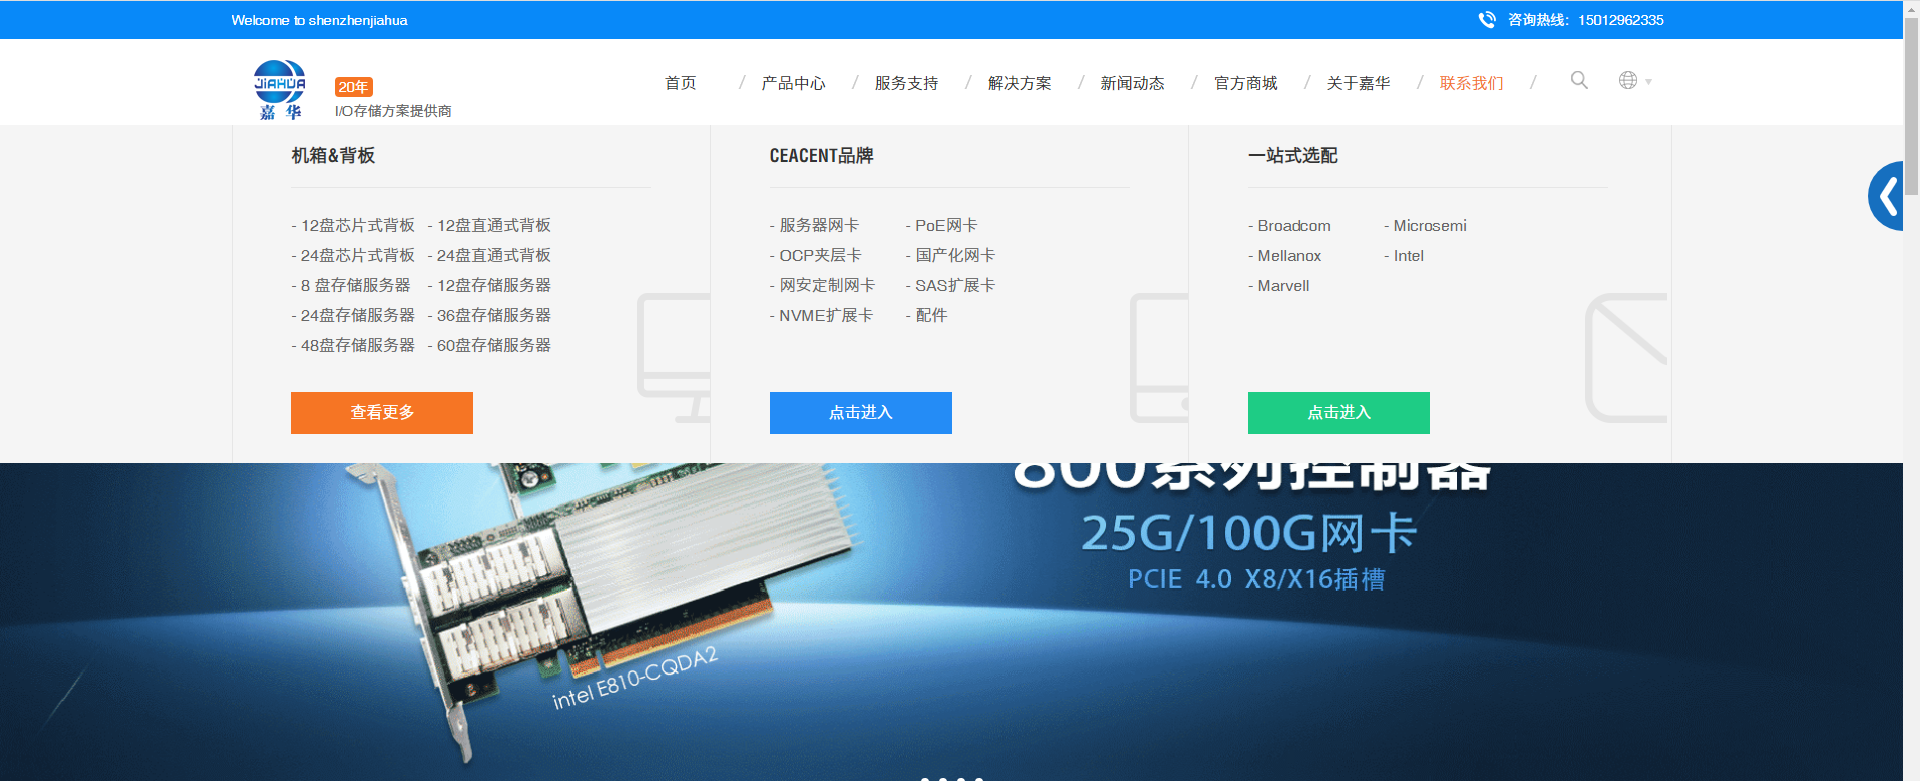Viewport: 1920px width, 781px height.
Task: Click the globe language icon
Action: point(1627,80)
